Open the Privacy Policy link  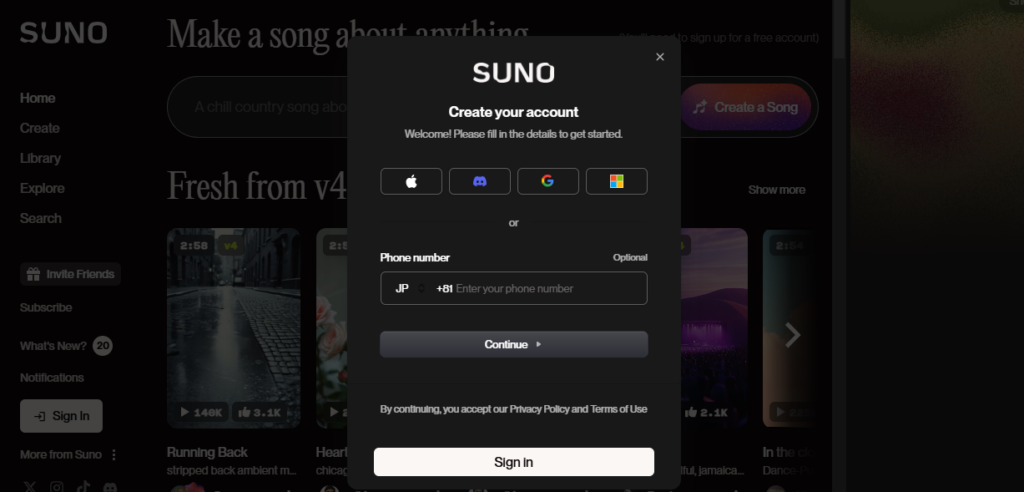(539, 409)
